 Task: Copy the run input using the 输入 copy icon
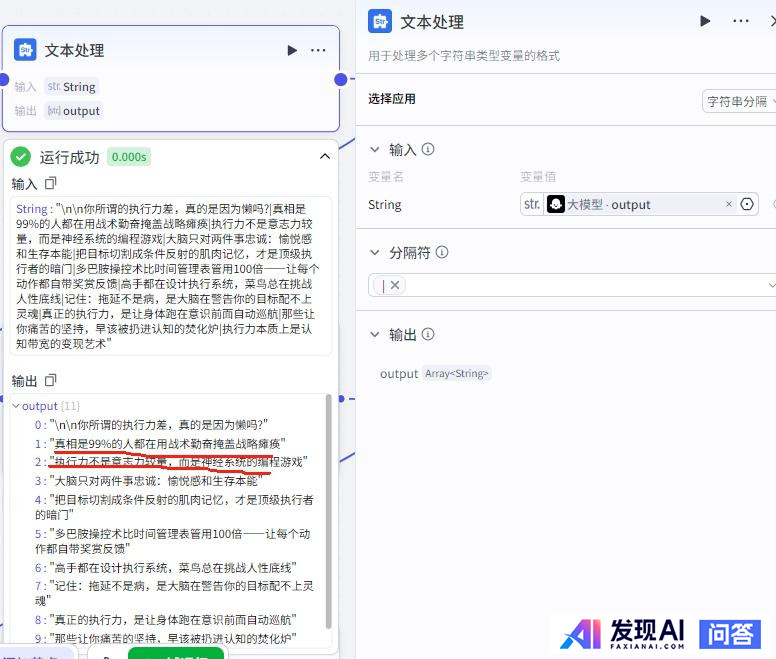(51, 183)
